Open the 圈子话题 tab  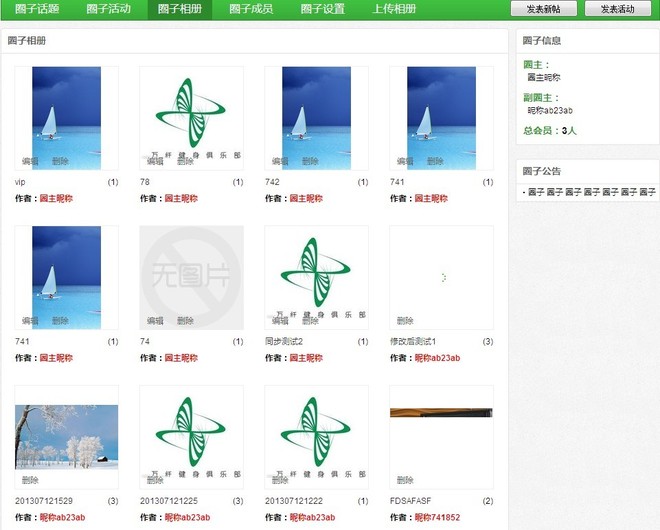(x=37, y=9)
